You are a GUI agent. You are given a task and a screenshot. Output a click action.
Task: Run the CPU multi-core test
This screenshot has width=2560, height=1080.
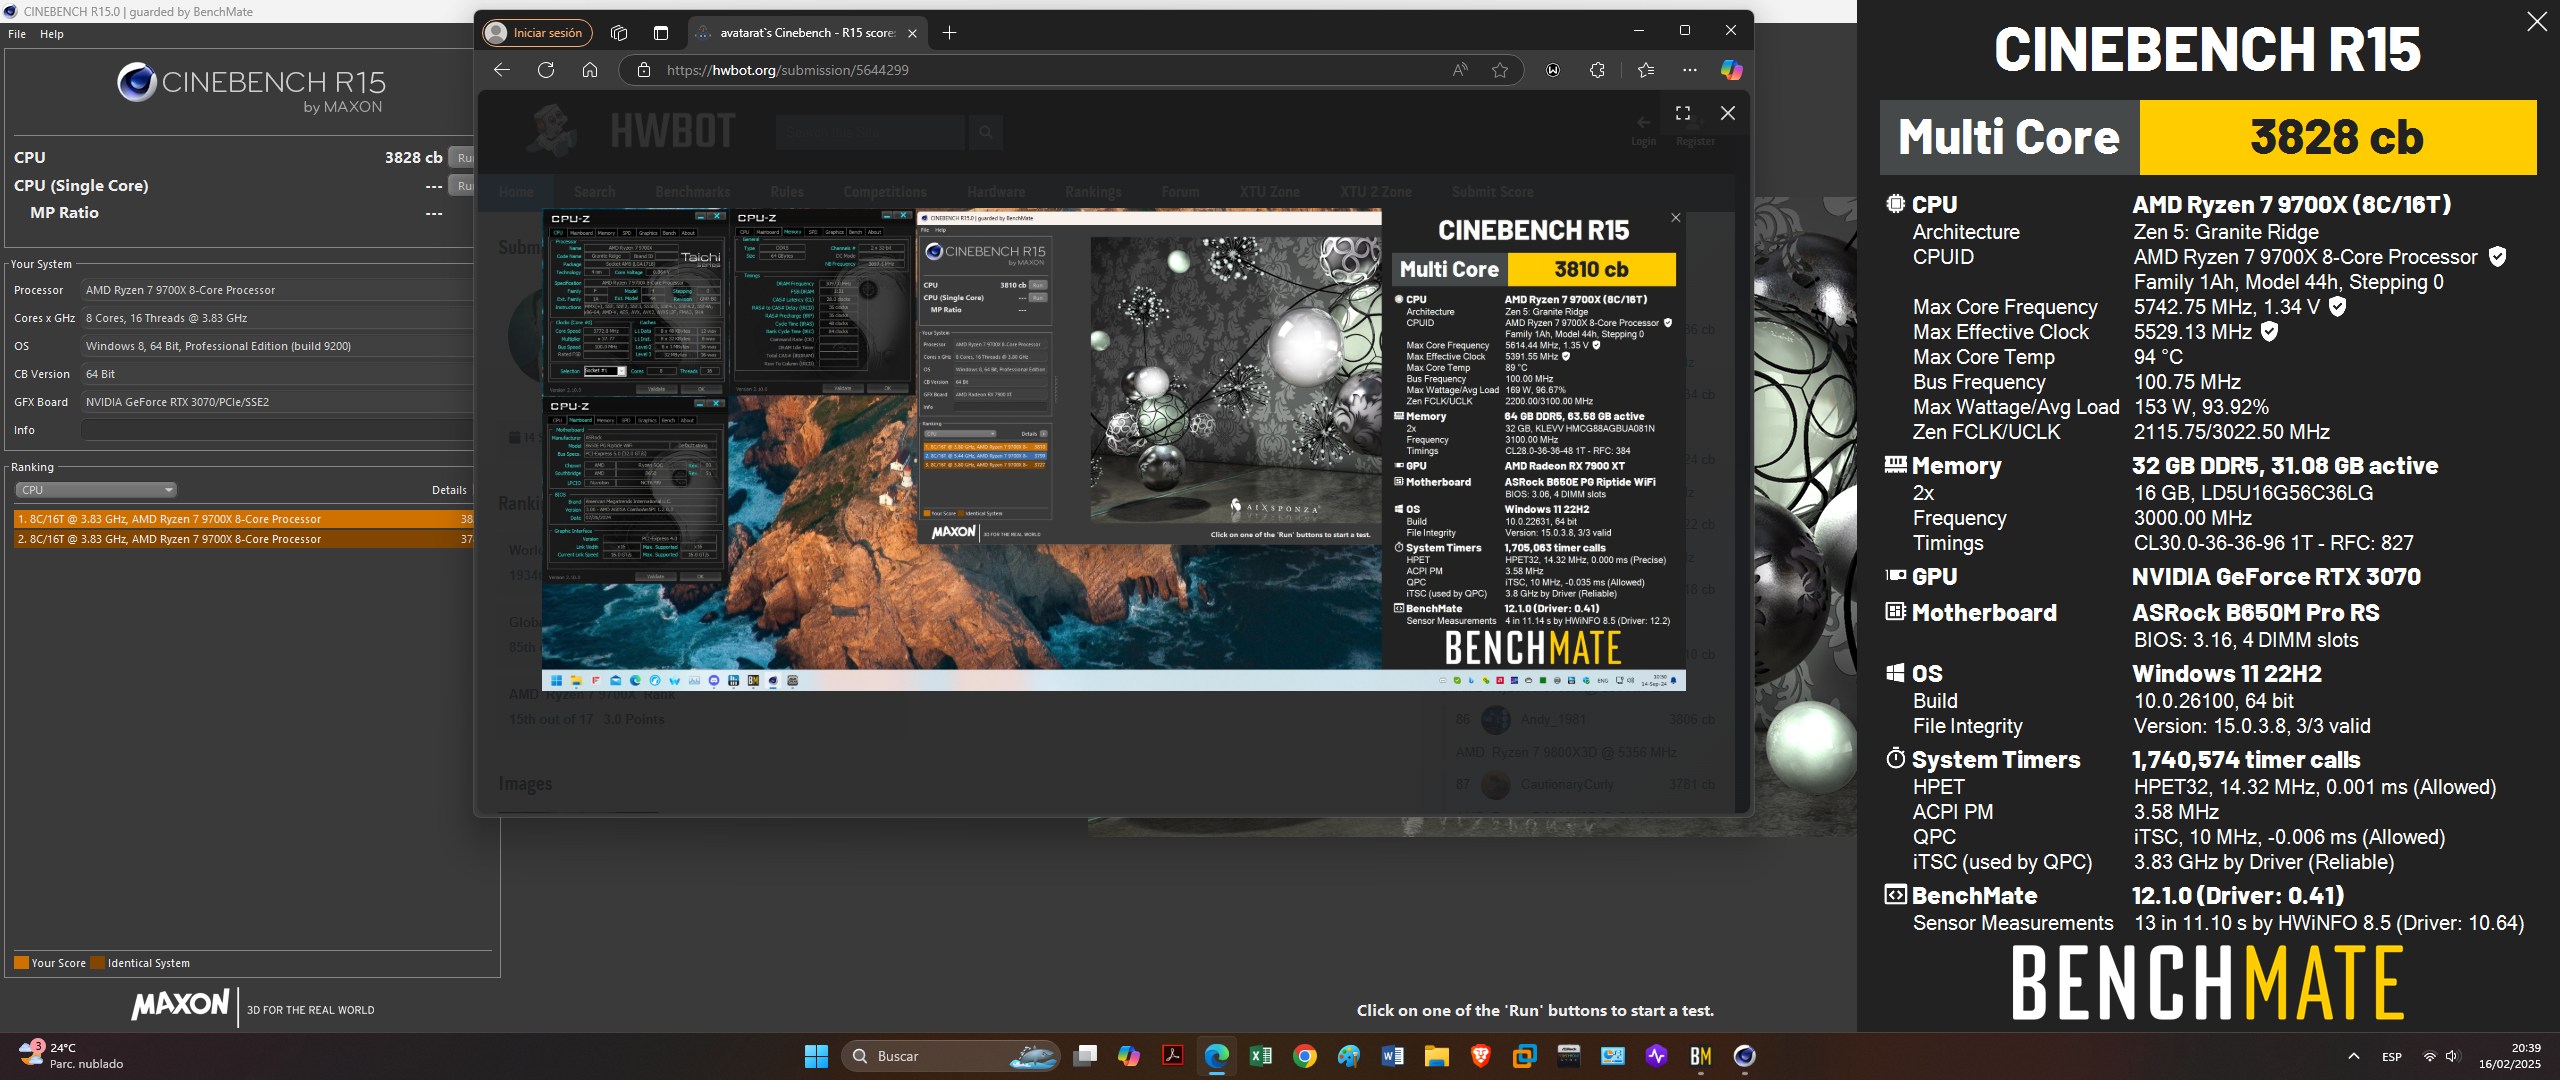click(462, 157)
